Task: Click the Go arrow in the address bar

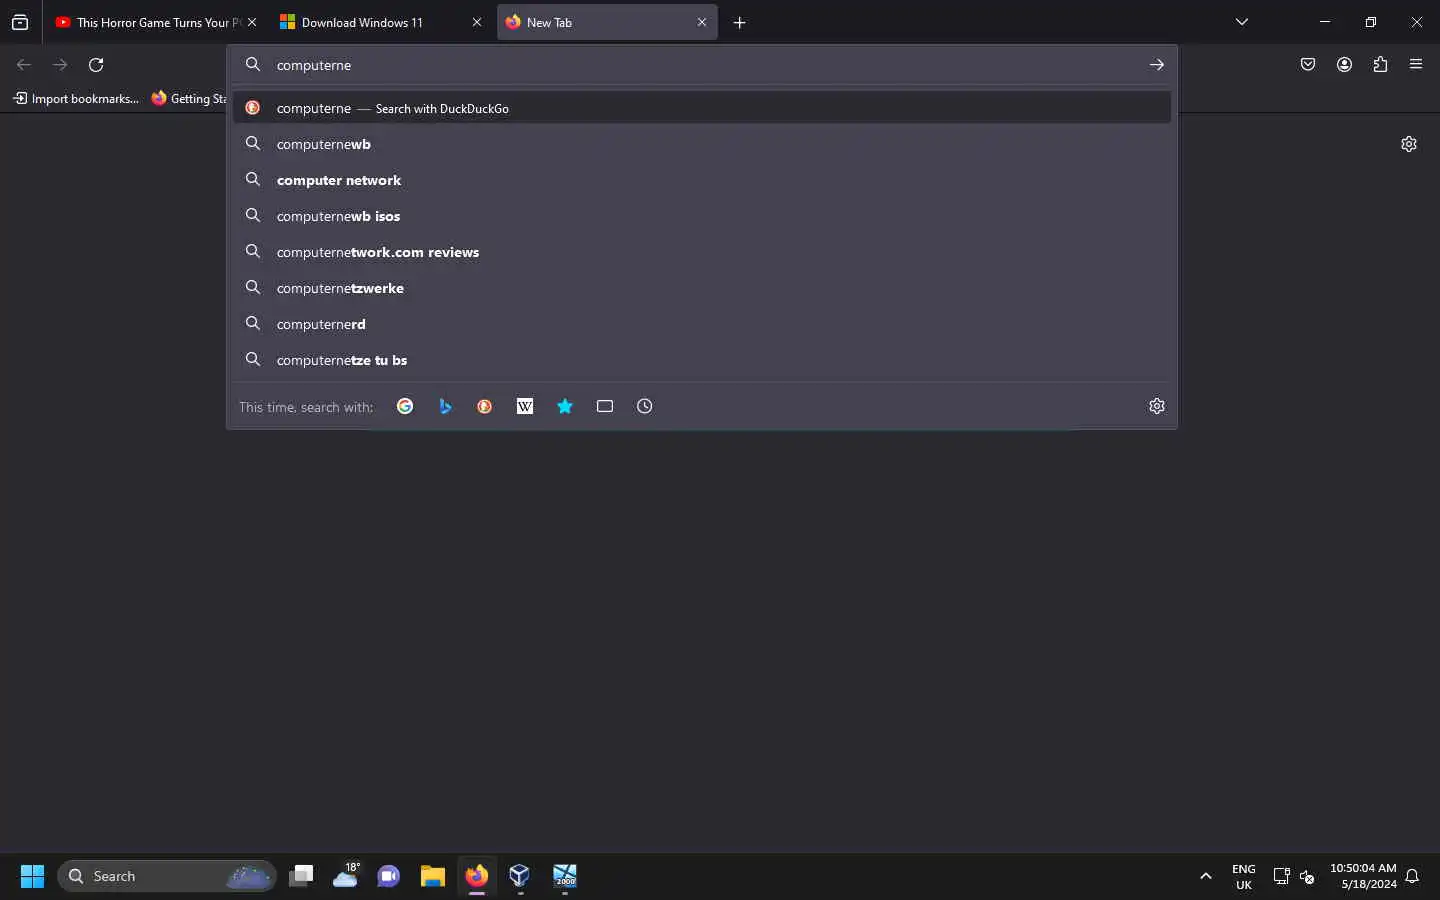Action: (1157, 65)
